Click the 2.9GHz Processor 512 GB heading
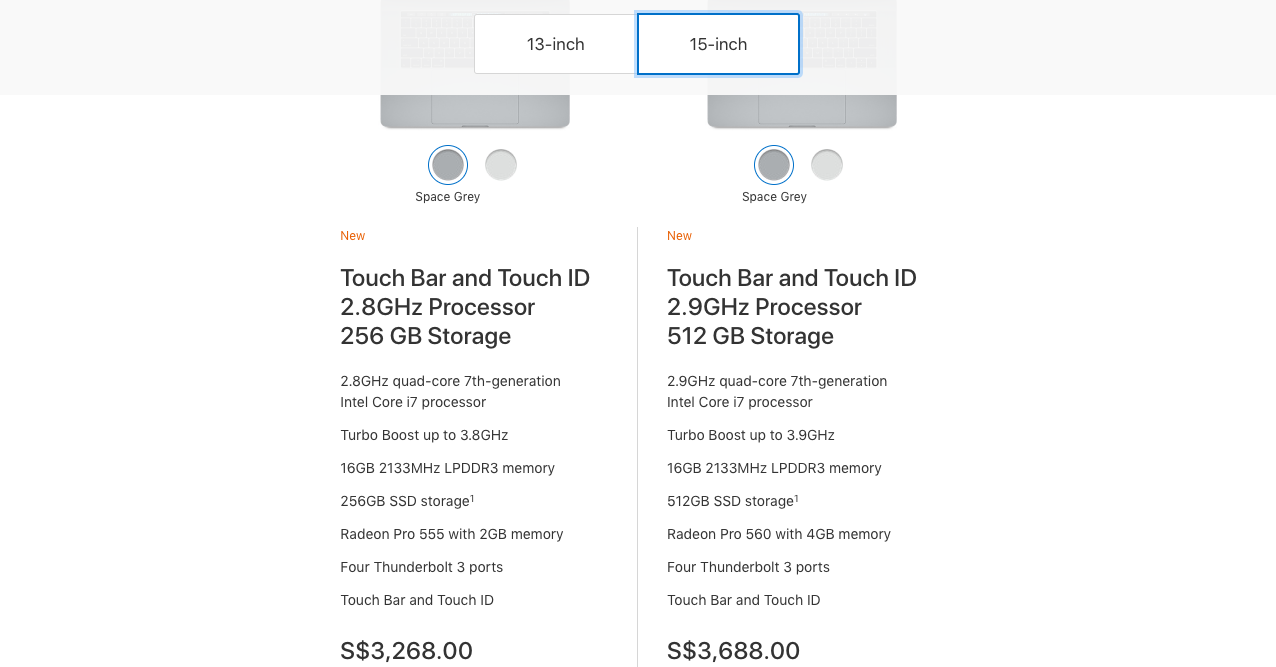This screenshot has width=1276, height=667. pos(792,307)
